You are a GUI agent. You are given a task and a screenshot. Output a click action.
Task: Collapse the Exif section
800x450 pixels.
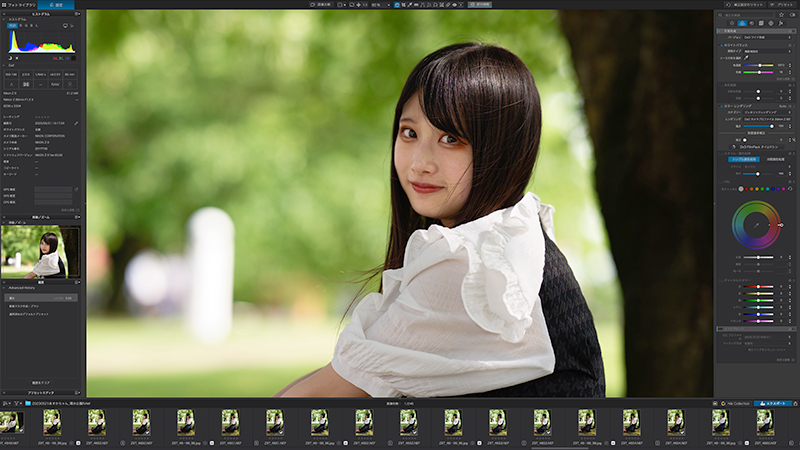click(4, 65)
